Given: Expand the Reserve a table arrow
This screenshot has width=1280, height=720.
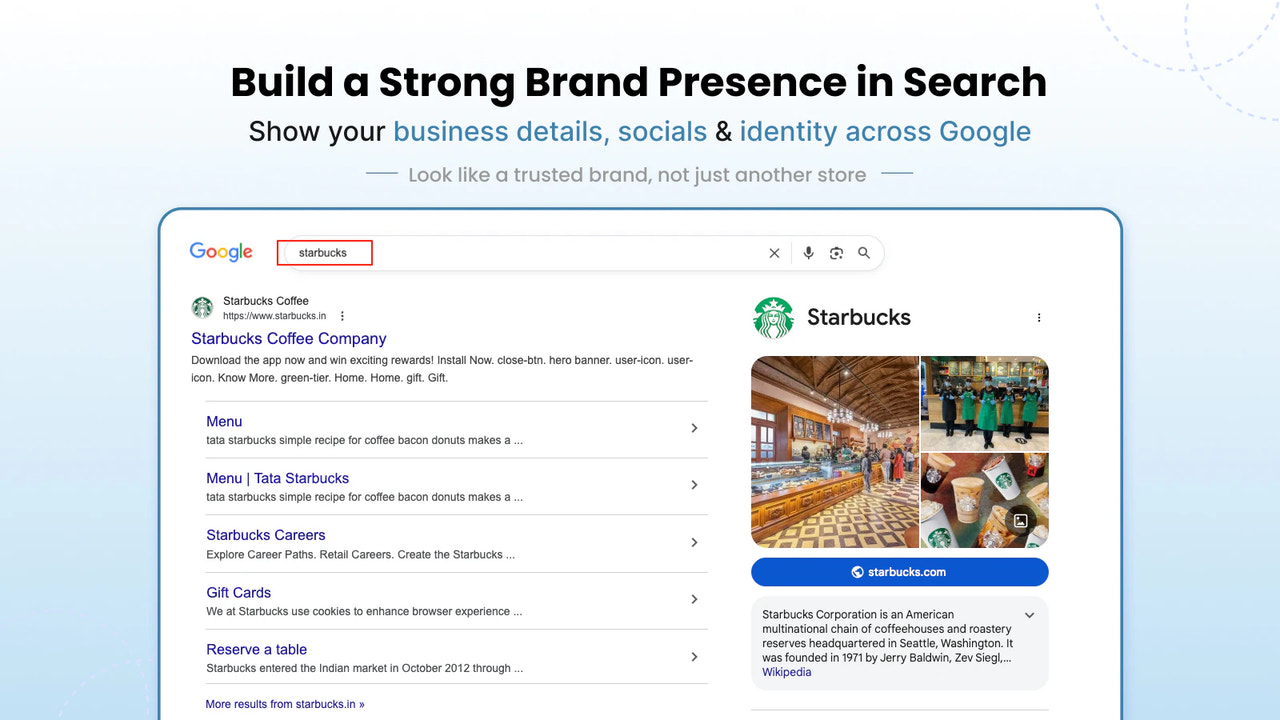Looking at the screenshot, I should click(694, 657).
